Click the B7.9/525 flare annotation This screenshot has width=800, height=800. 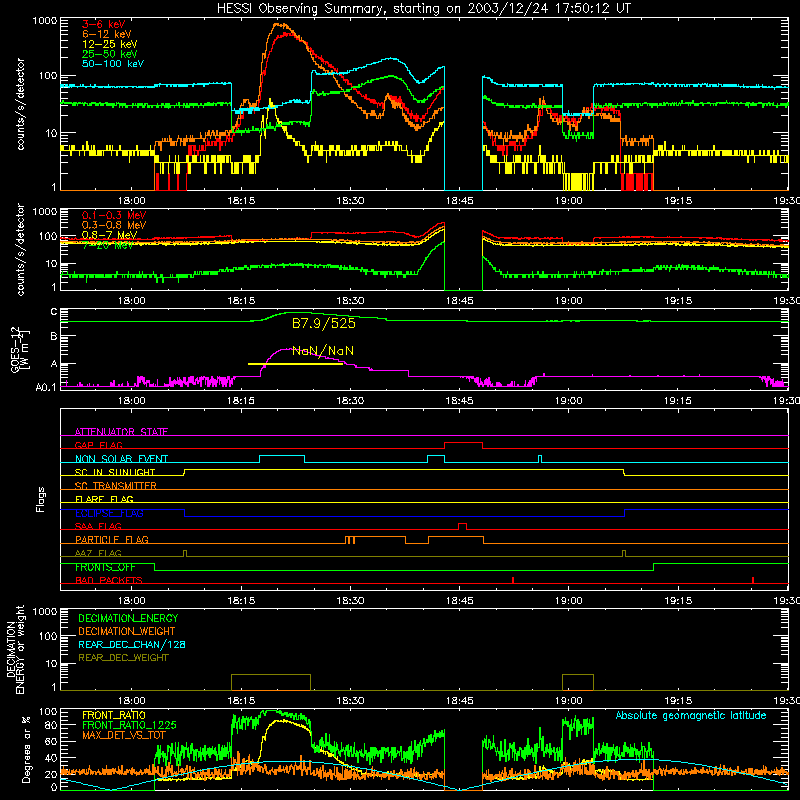323,323
